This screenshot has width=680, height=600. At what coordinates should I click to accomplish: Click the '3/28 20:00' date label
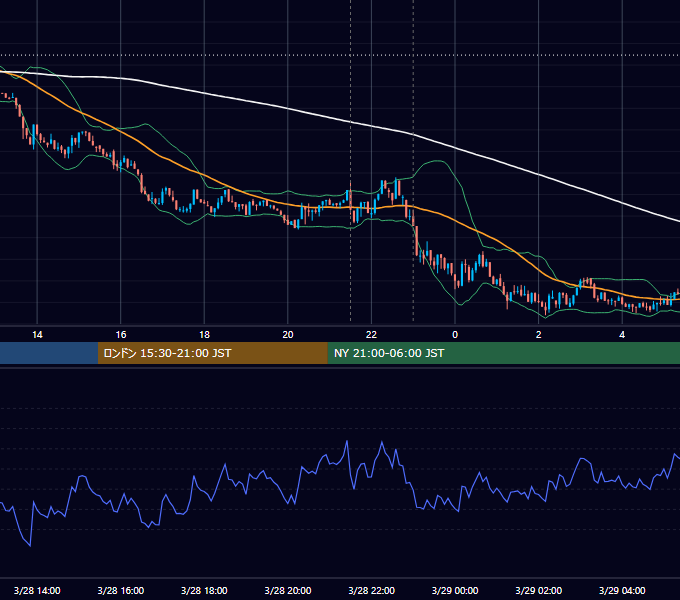point(288,590)
